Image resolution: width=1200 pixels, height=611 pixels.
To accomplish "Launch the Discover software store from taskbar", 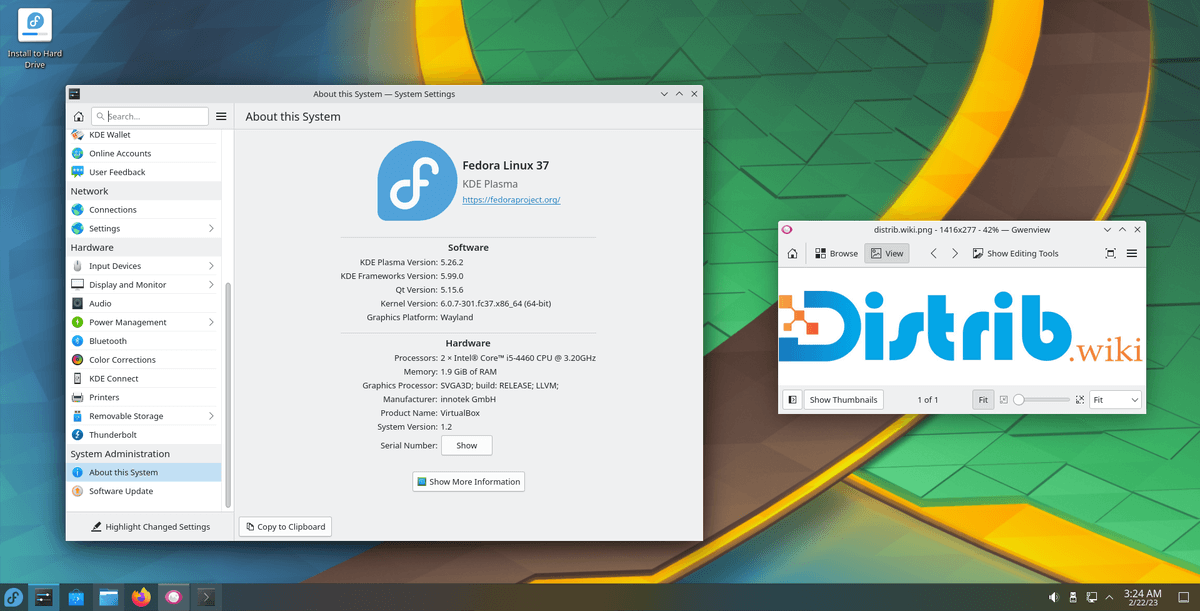I will coord(77,597).
